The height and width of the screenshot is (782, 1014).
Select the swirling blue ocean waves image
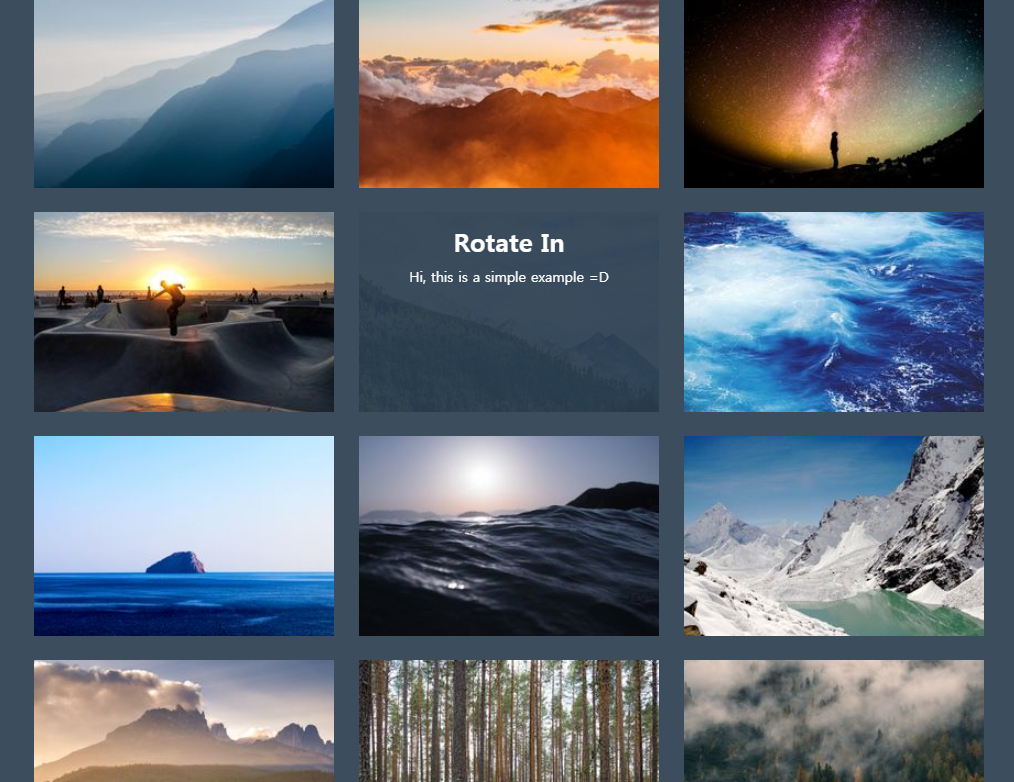(x=834, y=312)
